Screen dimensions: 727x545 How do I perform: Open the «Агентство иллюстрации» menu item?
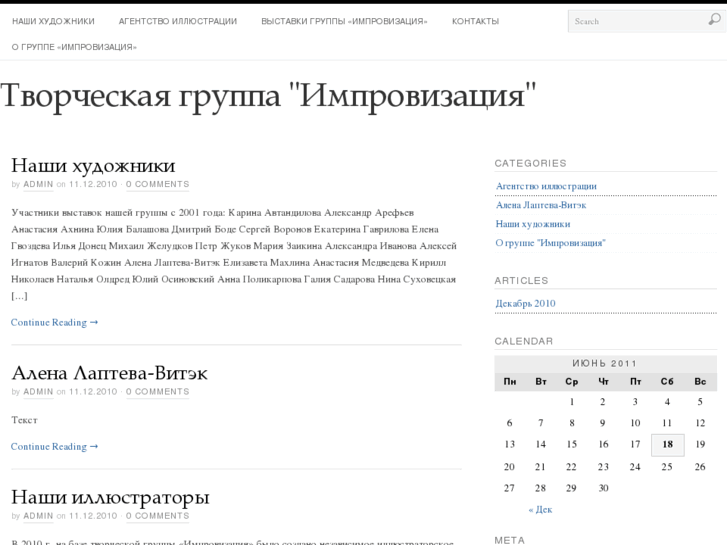(x=178, y=21)
